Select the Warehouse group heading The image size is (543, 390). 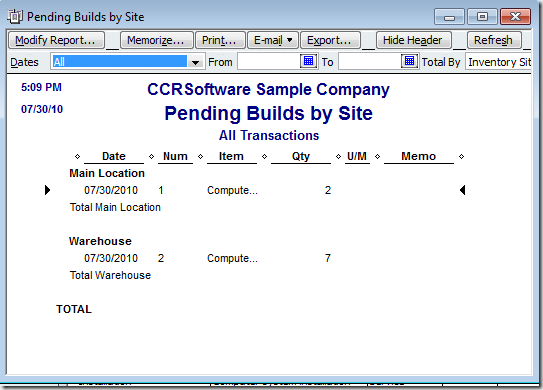point(100,241)
